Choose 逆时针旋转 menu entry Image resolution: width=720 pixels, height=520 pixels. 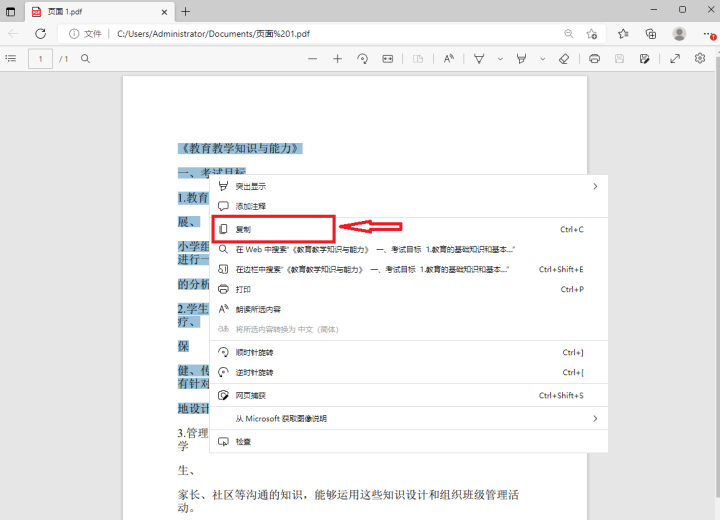point(409,372)
